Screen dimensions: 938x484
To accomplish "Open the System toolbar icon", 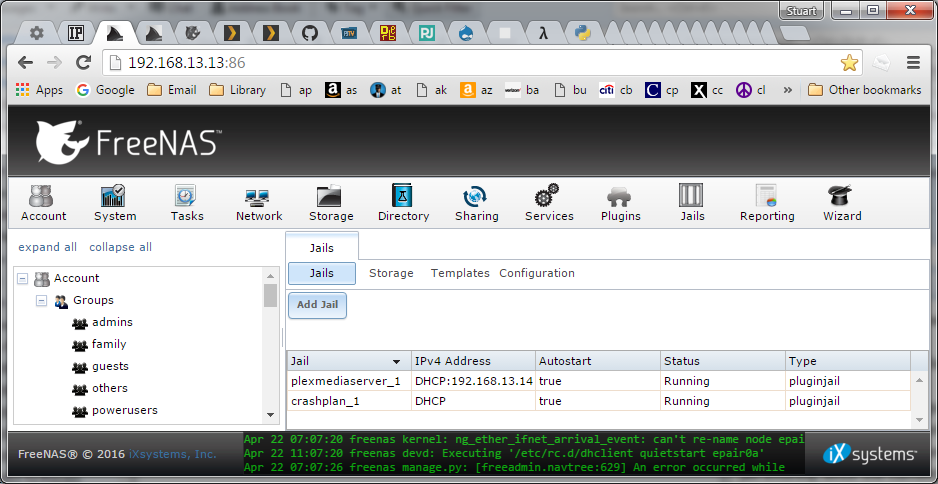I will [115, 203].
